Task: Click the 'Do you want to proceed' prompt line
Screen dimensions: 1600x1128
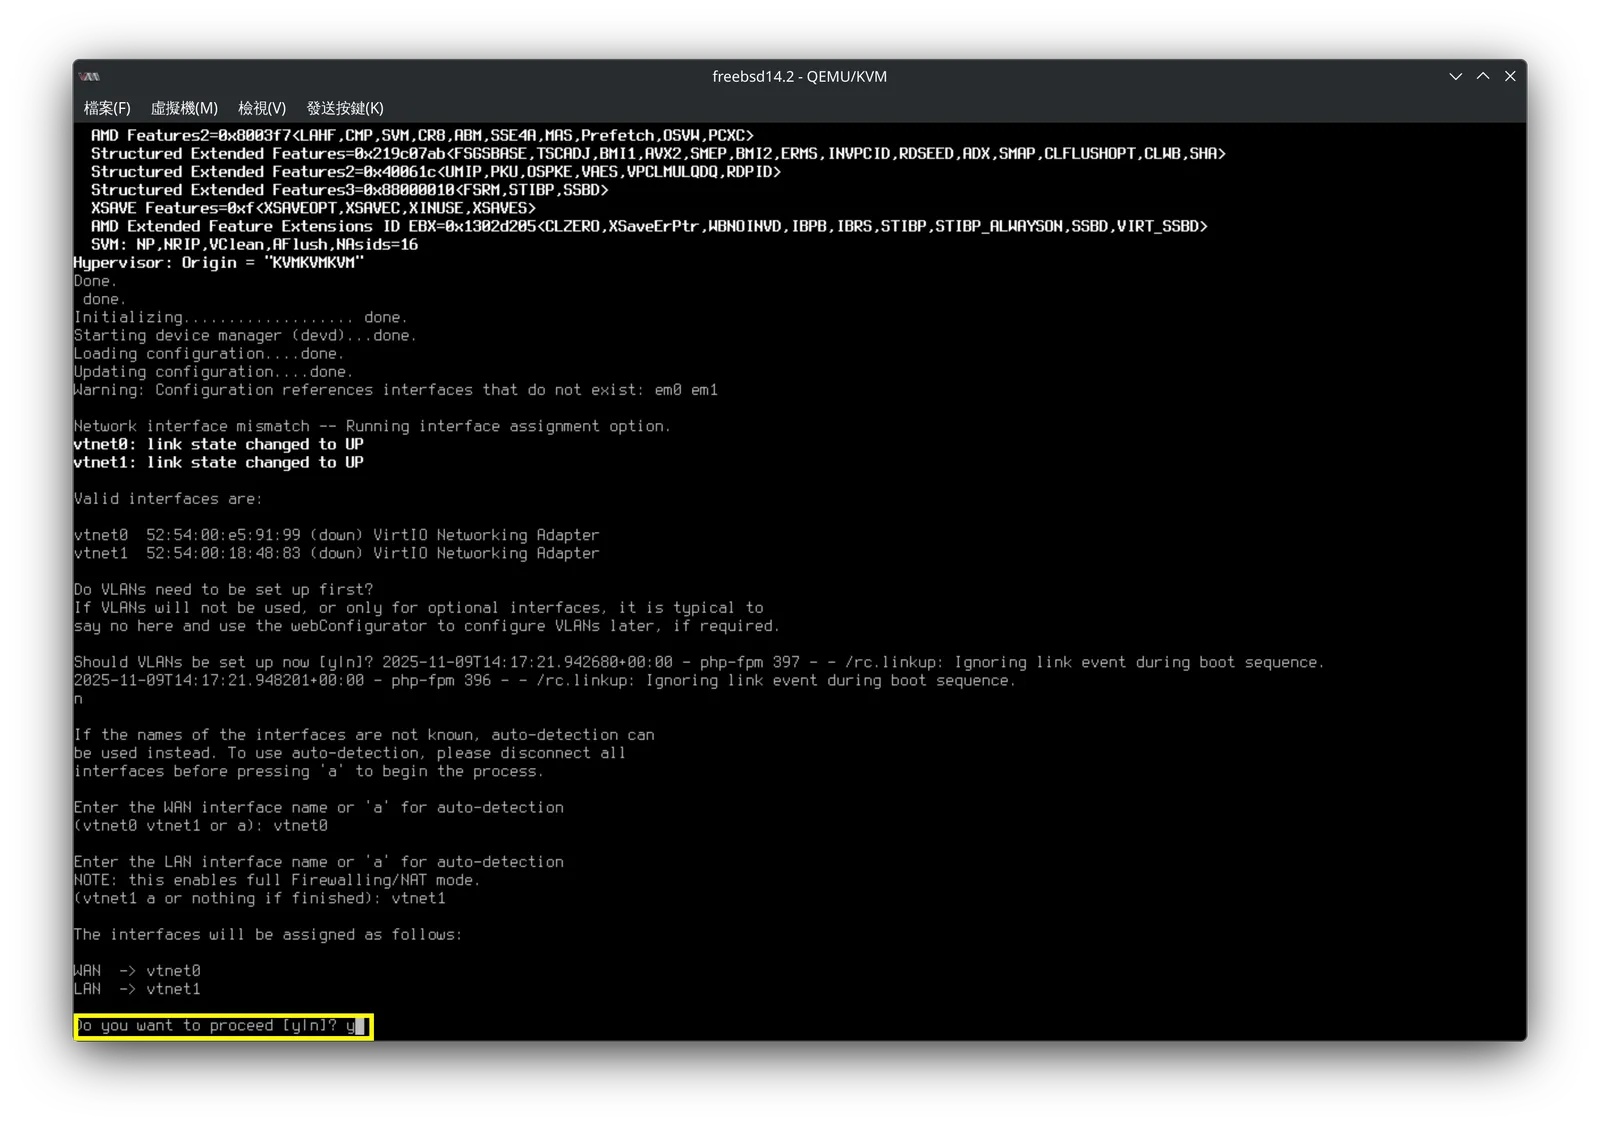Action: coord(223,1026)
